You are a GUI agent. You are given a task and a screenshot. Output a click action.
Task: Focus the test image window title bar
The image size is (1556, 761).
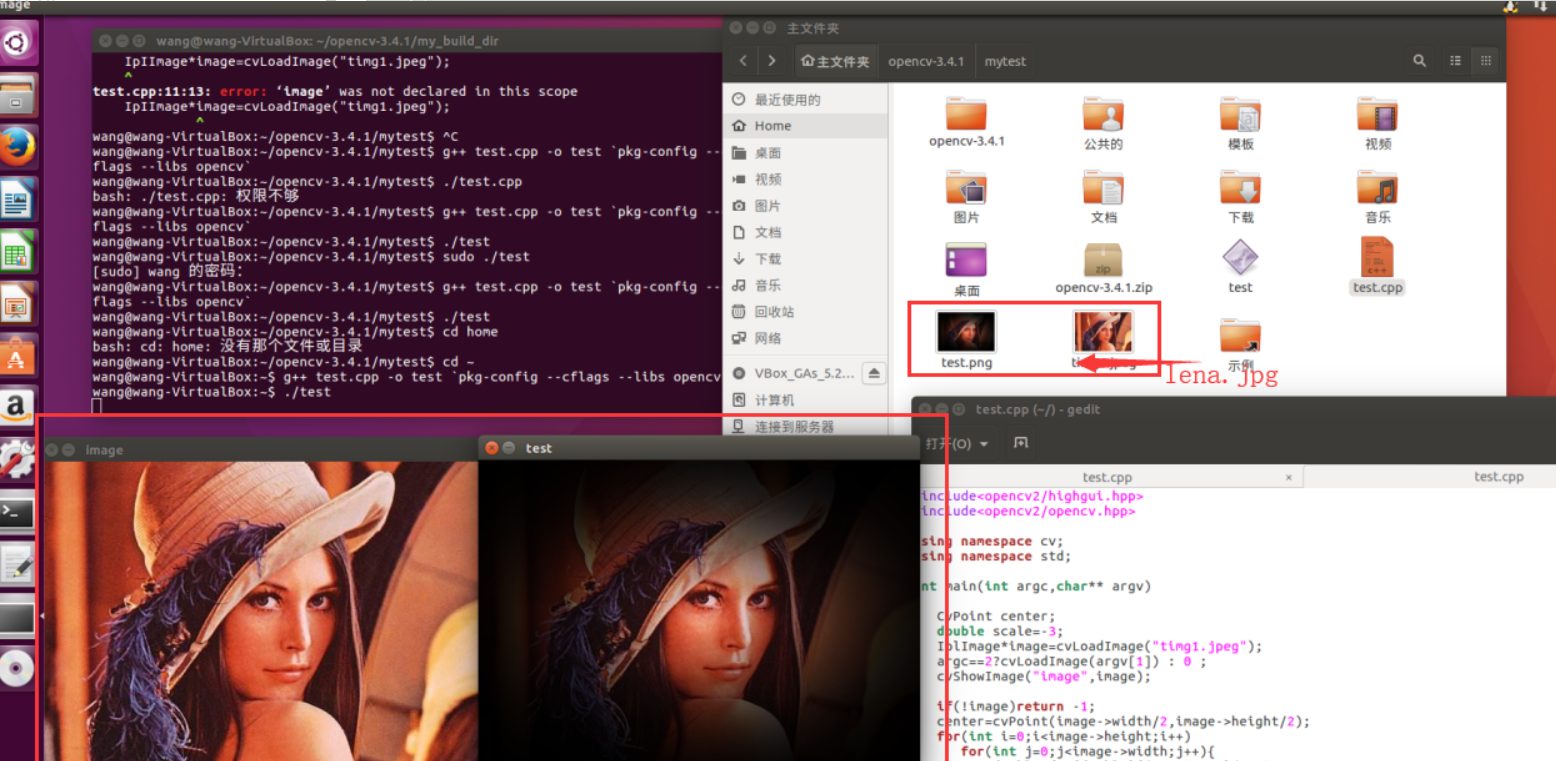click(698, 448)
